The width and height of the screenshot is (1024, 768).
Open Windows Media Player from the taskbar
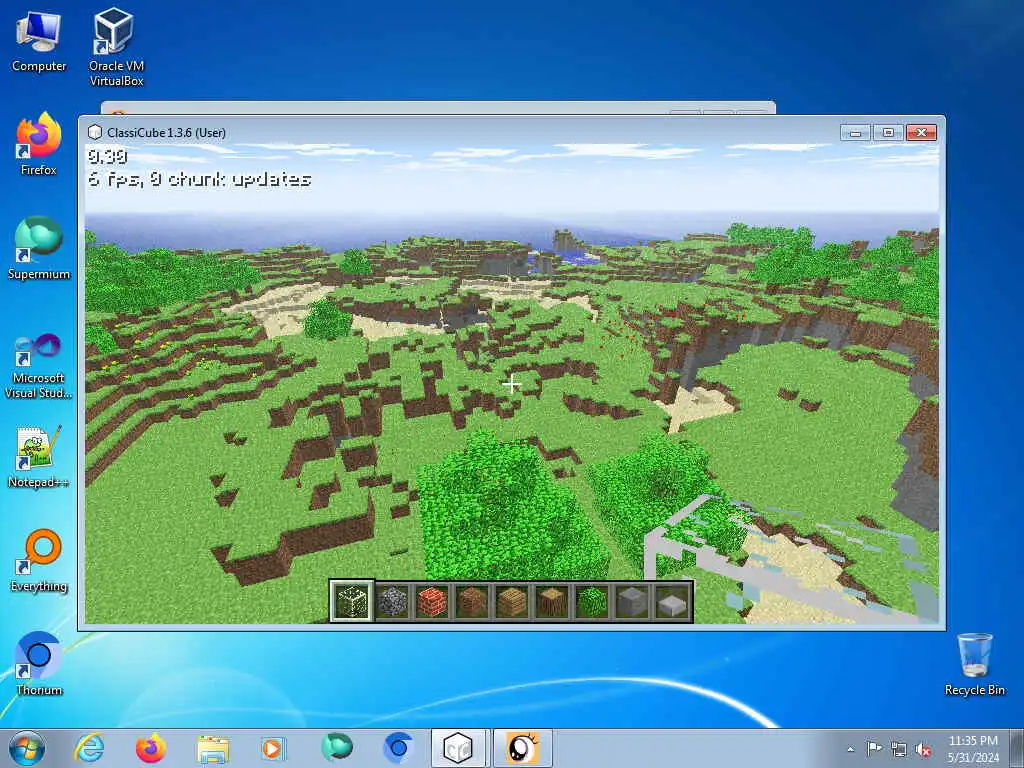(273, 748)
